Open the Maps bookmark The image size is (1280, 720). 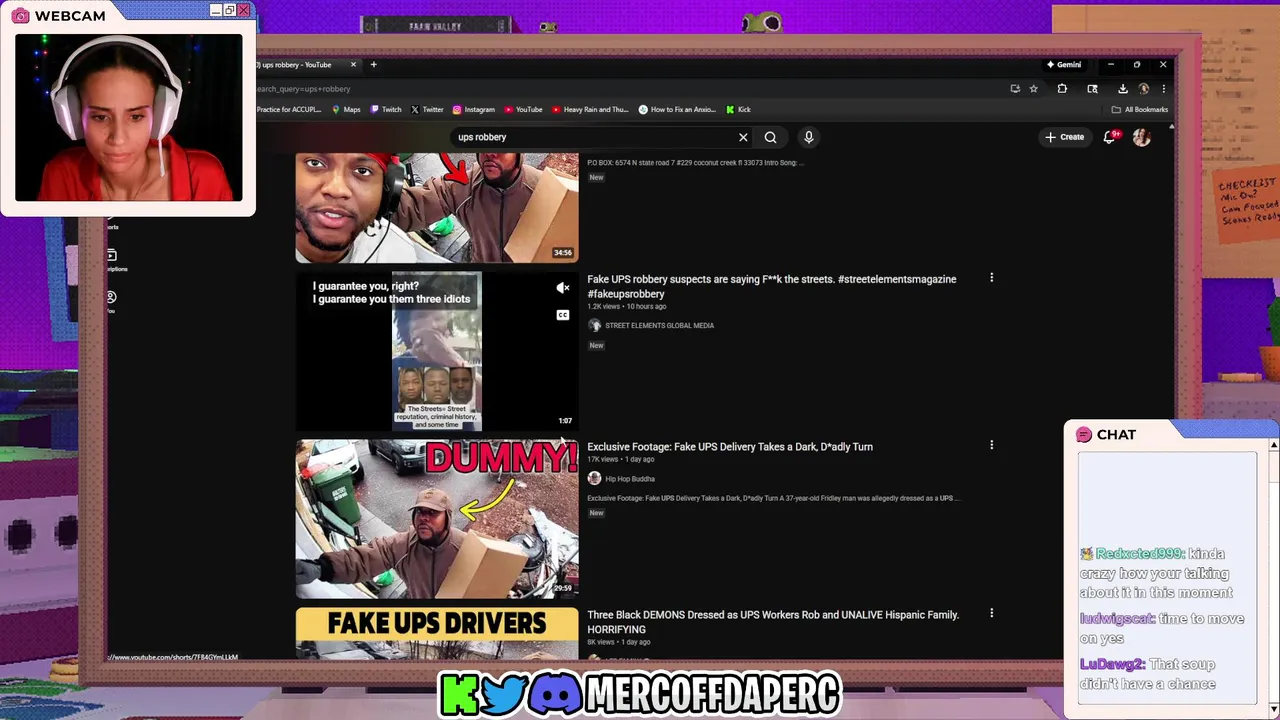(346, 110)
